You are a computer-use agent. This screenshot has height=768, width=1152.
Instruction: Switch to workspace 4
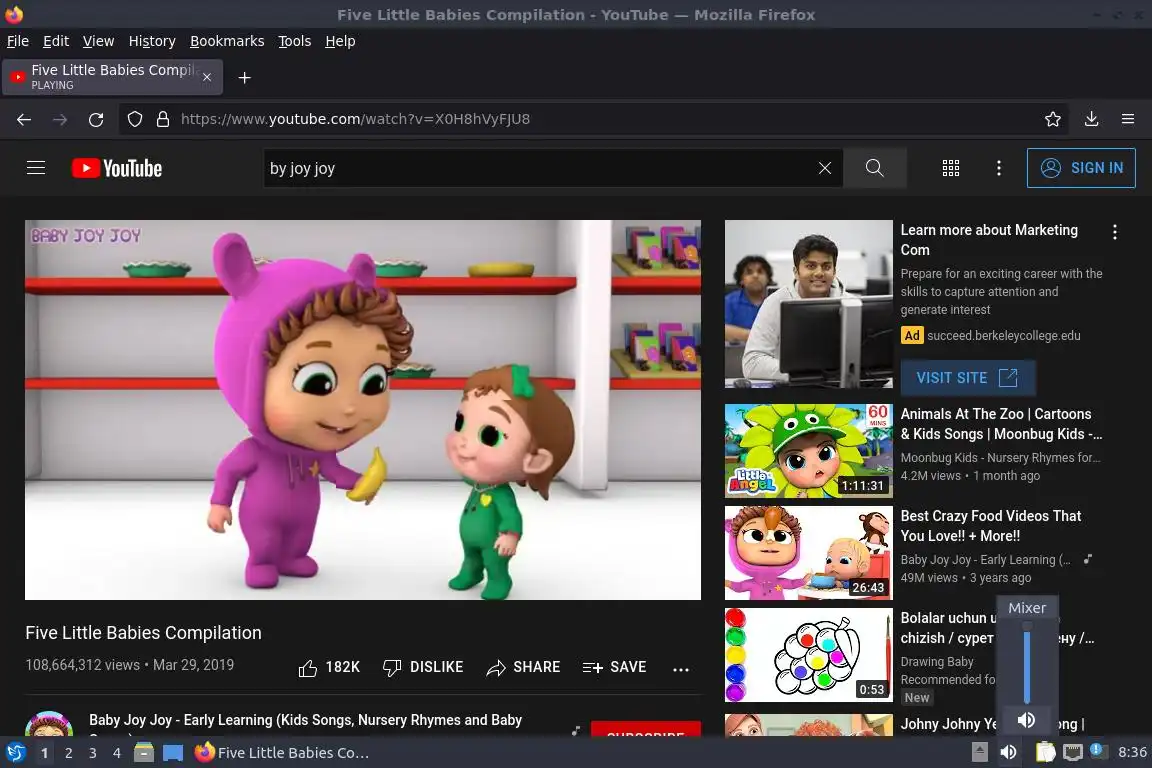[x=117, y=753]
